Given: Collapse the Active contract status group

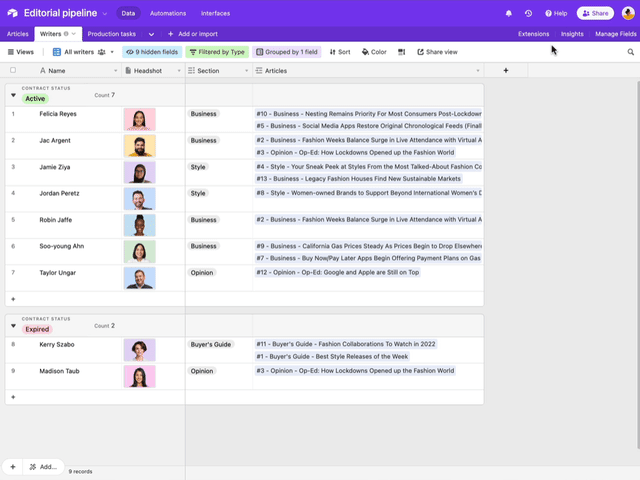Looking at the screenshot, I should (x=13, y=95).
